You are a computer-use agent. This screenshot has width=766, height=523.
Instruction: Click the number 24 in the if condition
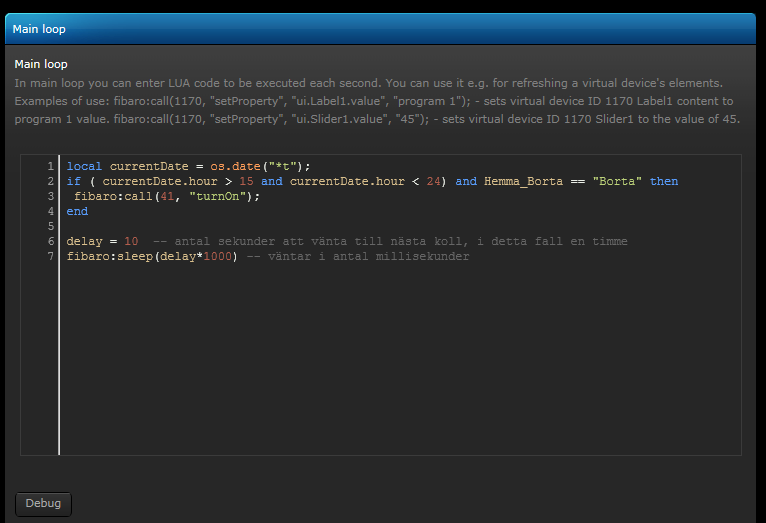click(433, 182)
